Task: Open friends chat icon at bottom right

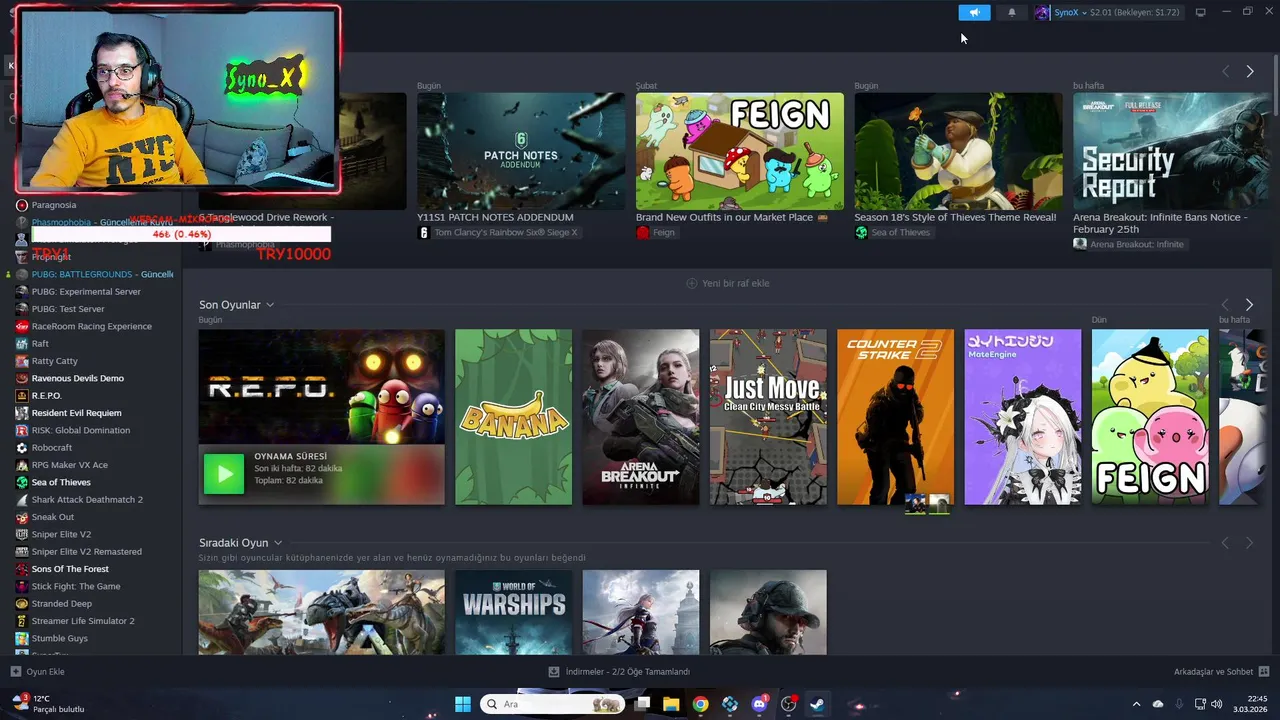Action: [x=1264, y=672]
